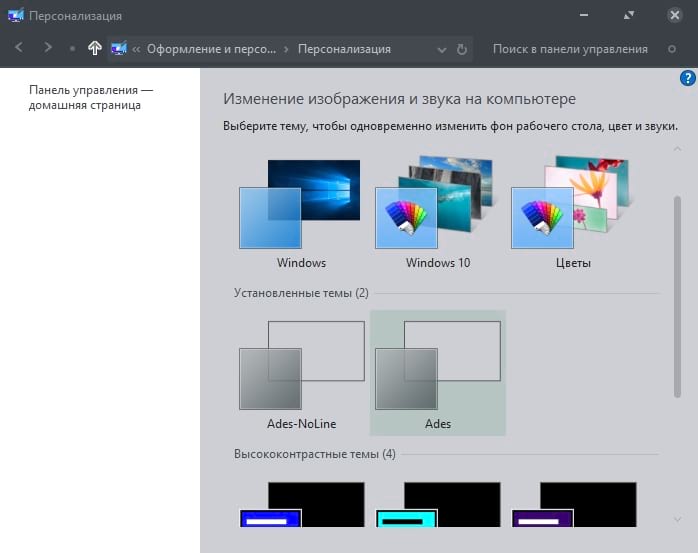698x553 pixels.
Task: Click the Personalization window title icon
Action: point(16,16)
